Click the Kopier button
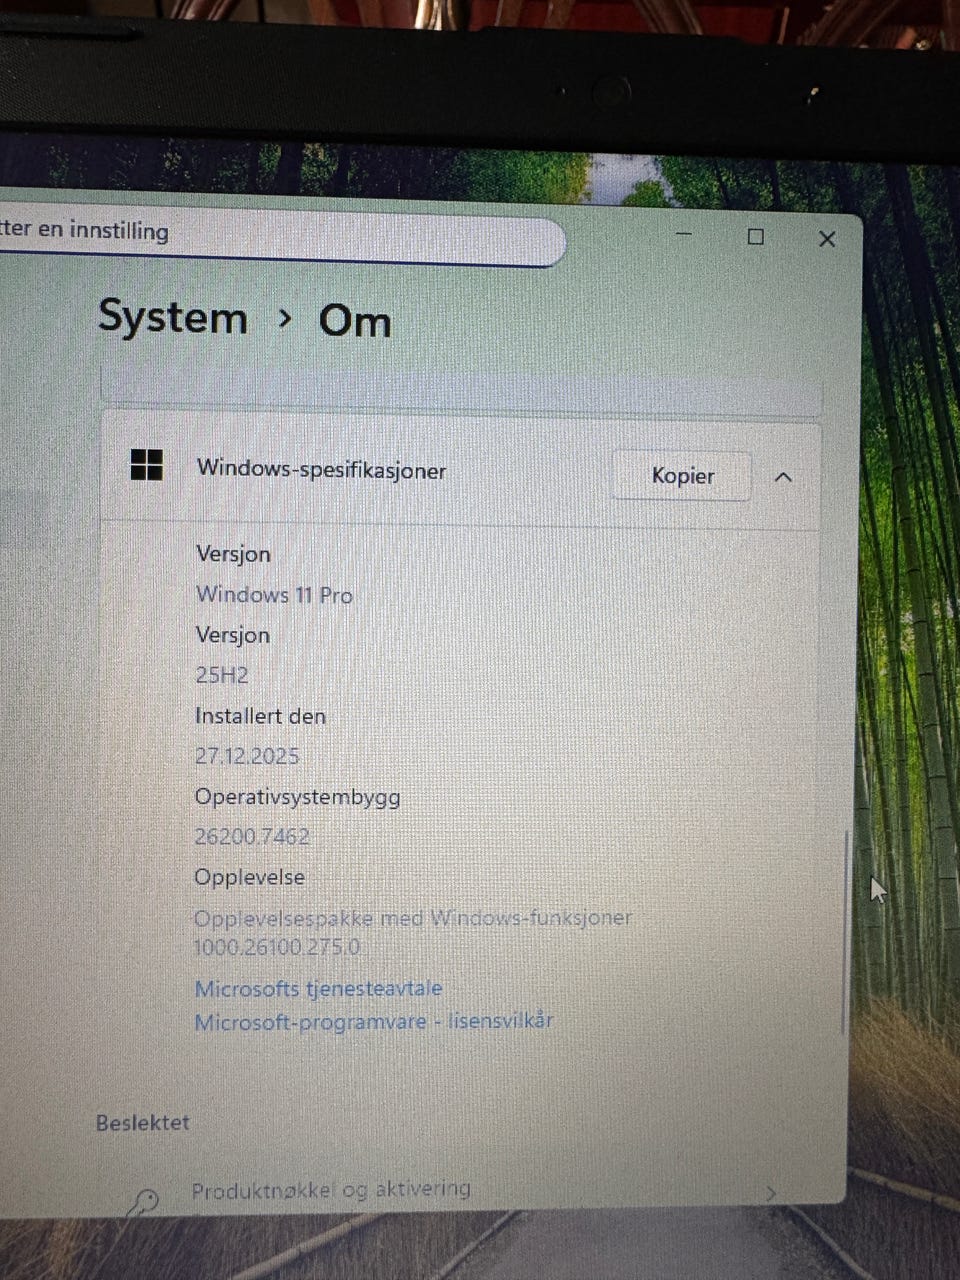The width and height of the screenshot is (960, 1280). (x=681, y=476)
